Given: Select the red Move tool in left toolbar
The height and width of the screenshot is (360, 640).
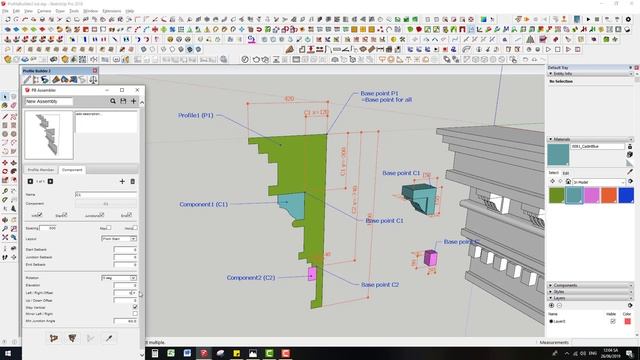Looking at the screenshot, I should [x=5, y=163].
